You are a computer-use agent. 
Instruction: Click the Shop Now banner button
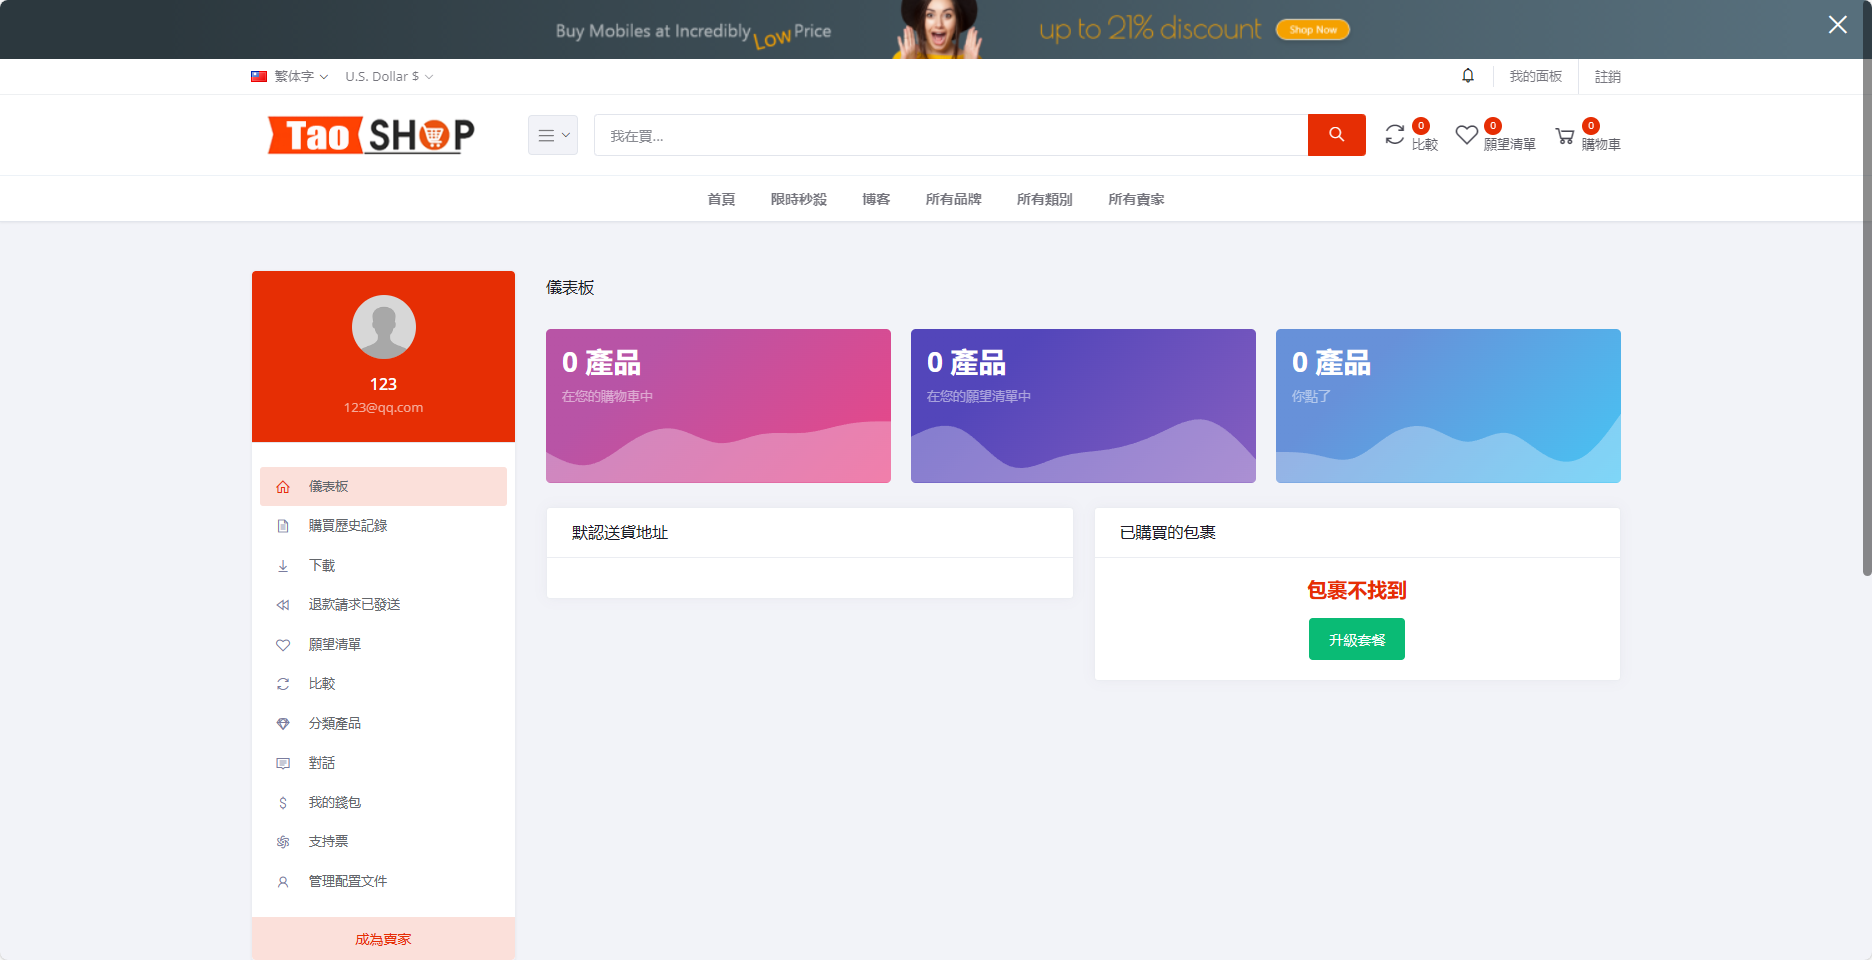click(x=1312, y=30)
